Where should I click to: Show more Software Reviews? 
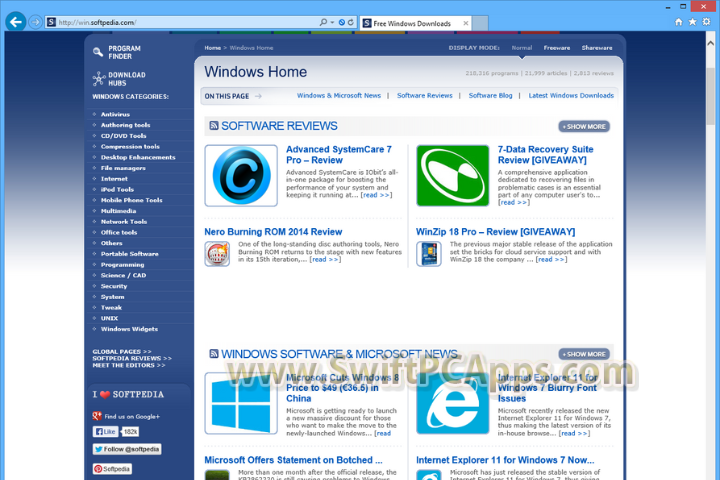click(x=584, y=126)
